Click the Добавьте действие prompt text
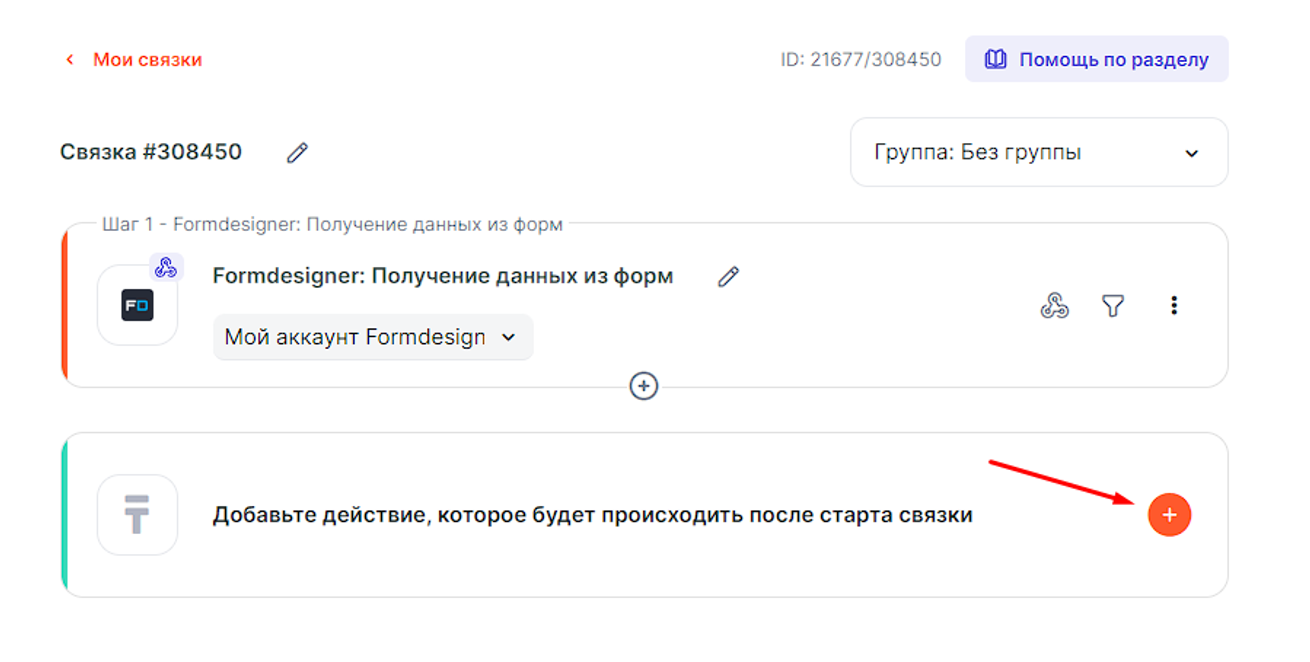The height and width of the screenshot is (662, 1310). pos(592,516)
